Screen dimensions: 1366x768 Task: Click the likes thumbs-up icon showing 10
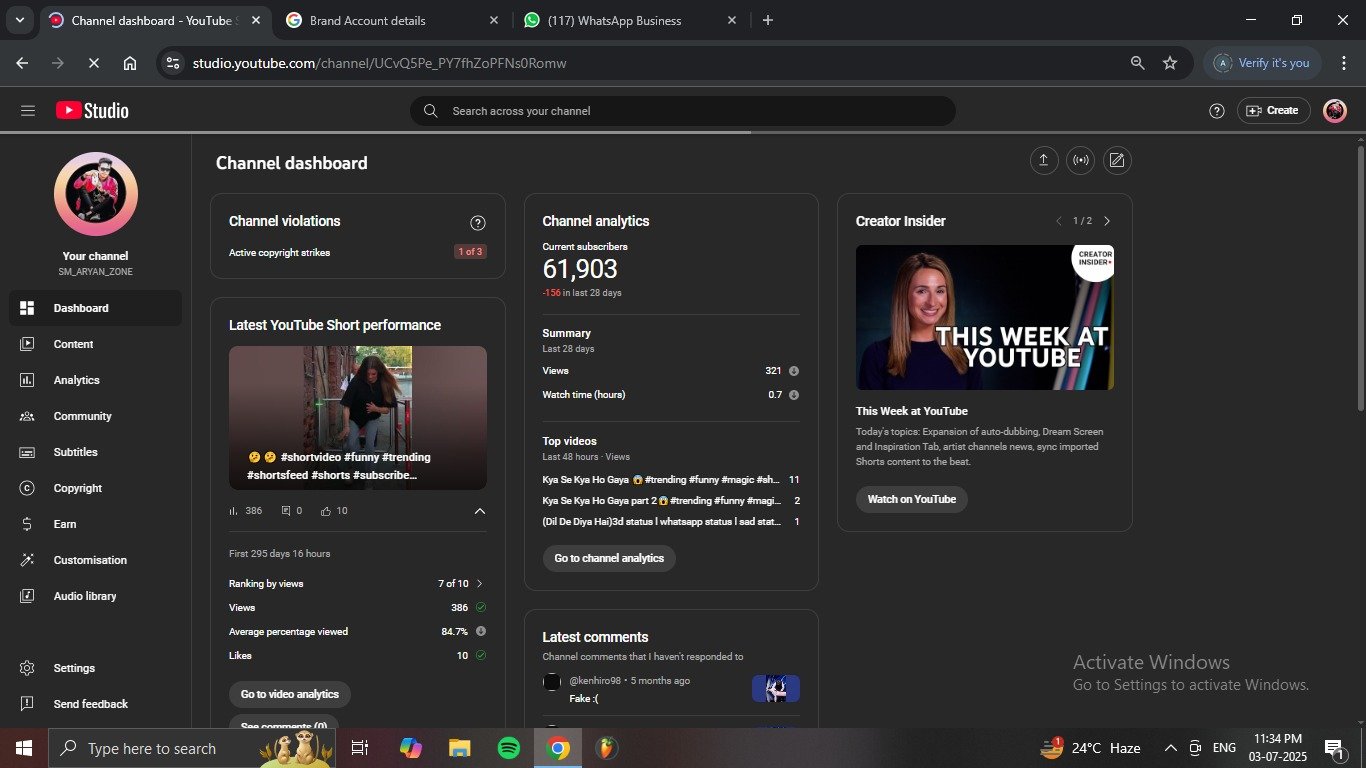[x=326, y=511]
